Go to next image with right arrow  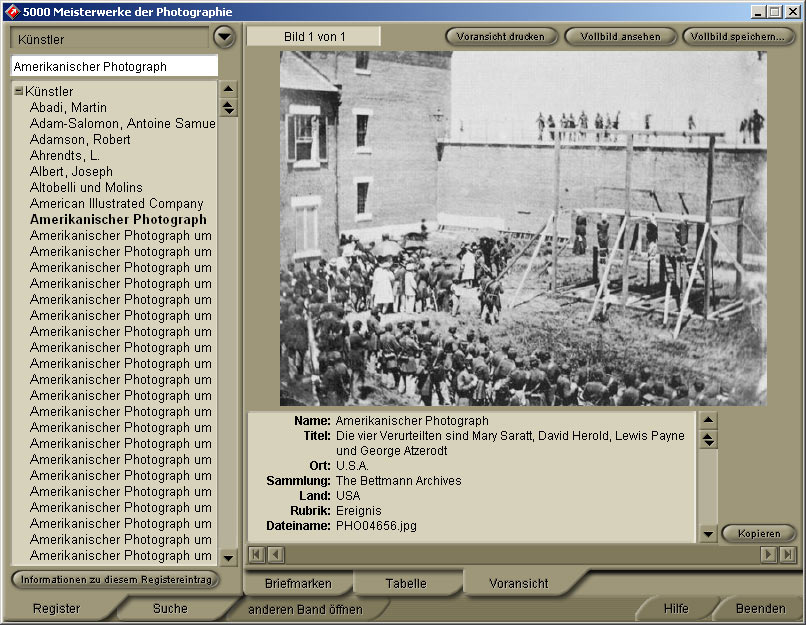point(768,554)
